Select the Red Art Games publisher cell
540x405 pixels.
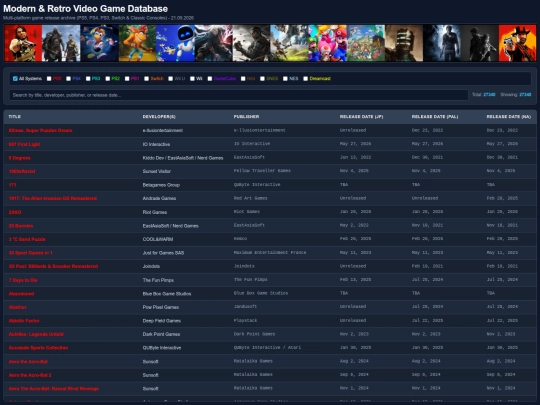coord(250,198)
